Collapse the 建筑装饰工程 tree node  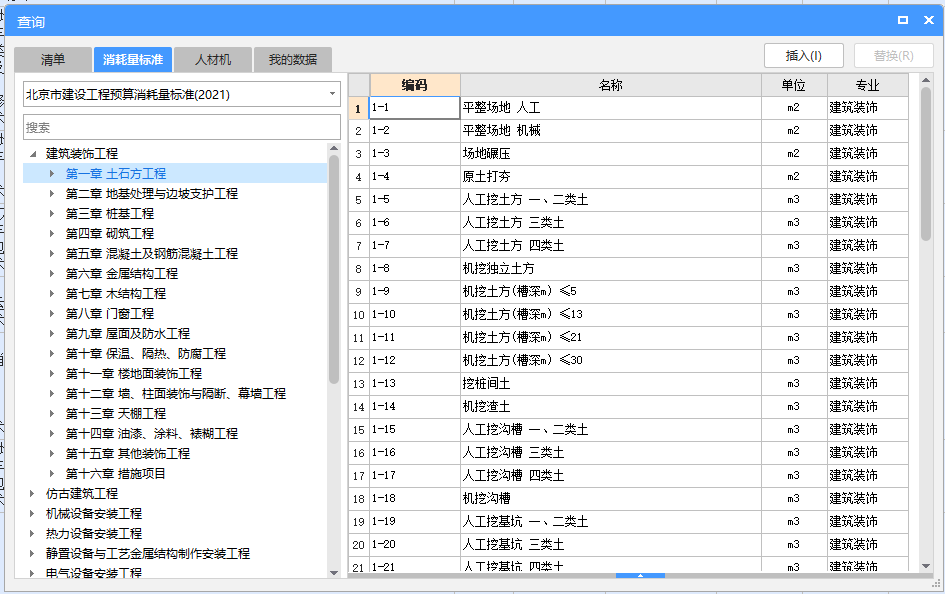(x=33, y=154)
